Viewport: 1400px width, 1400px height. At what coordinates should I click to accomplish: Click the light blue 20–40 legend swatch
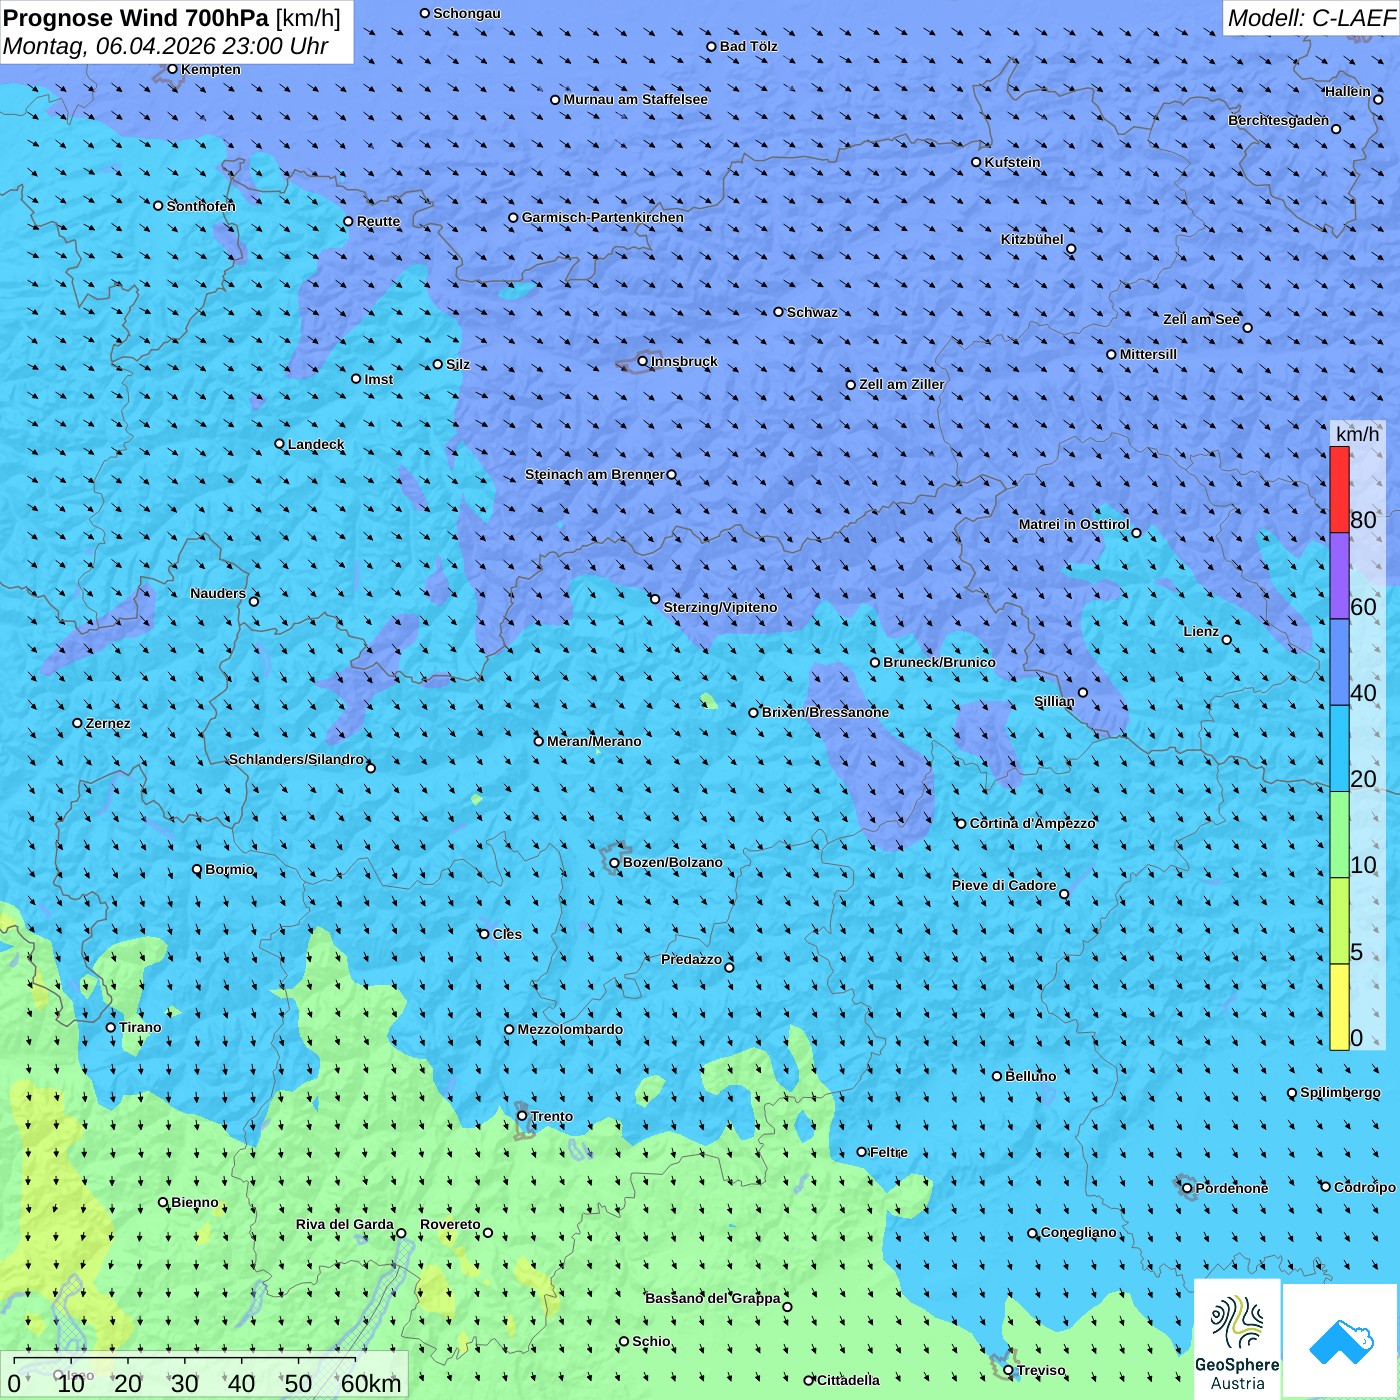1339,749
